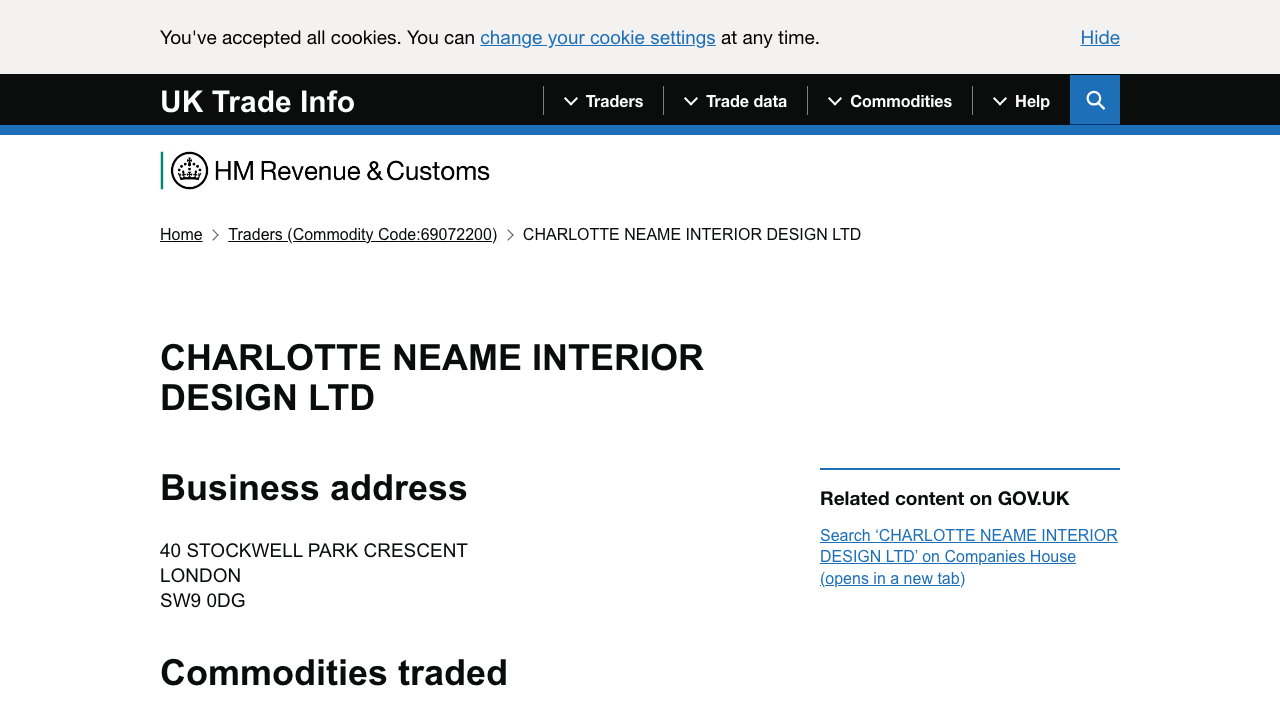Select the HM Revenue & Customs crown logo
Viewport: 1280px width, 720px height.
pyautogui.click(x=189, y=170)
